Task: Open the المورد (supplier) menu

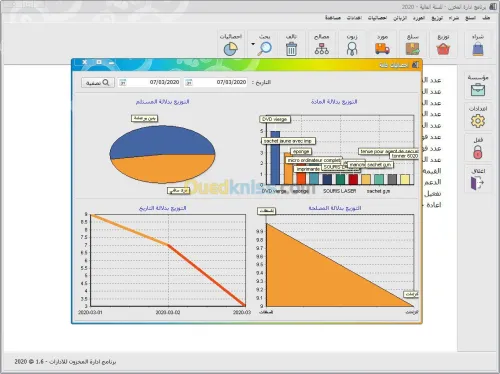Action: coord(419,18)
